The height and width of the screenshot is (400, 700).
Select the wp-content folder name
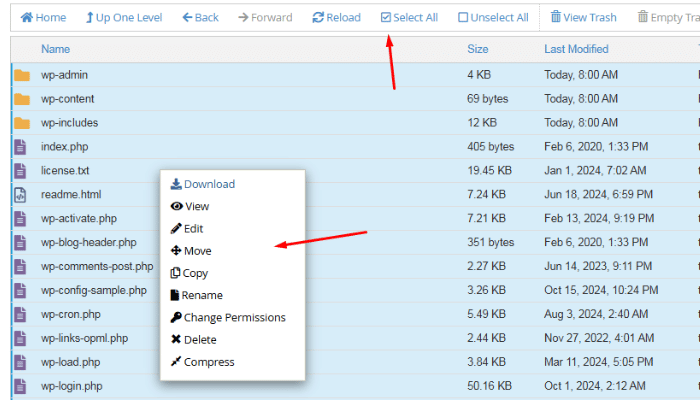(x=67, y=99)
